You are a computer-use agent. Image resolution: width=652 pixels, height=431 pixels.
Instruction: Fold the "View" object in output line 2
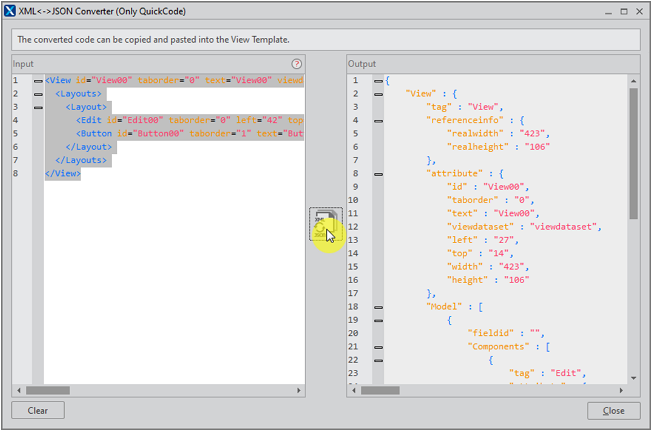(x=378, y=94)
